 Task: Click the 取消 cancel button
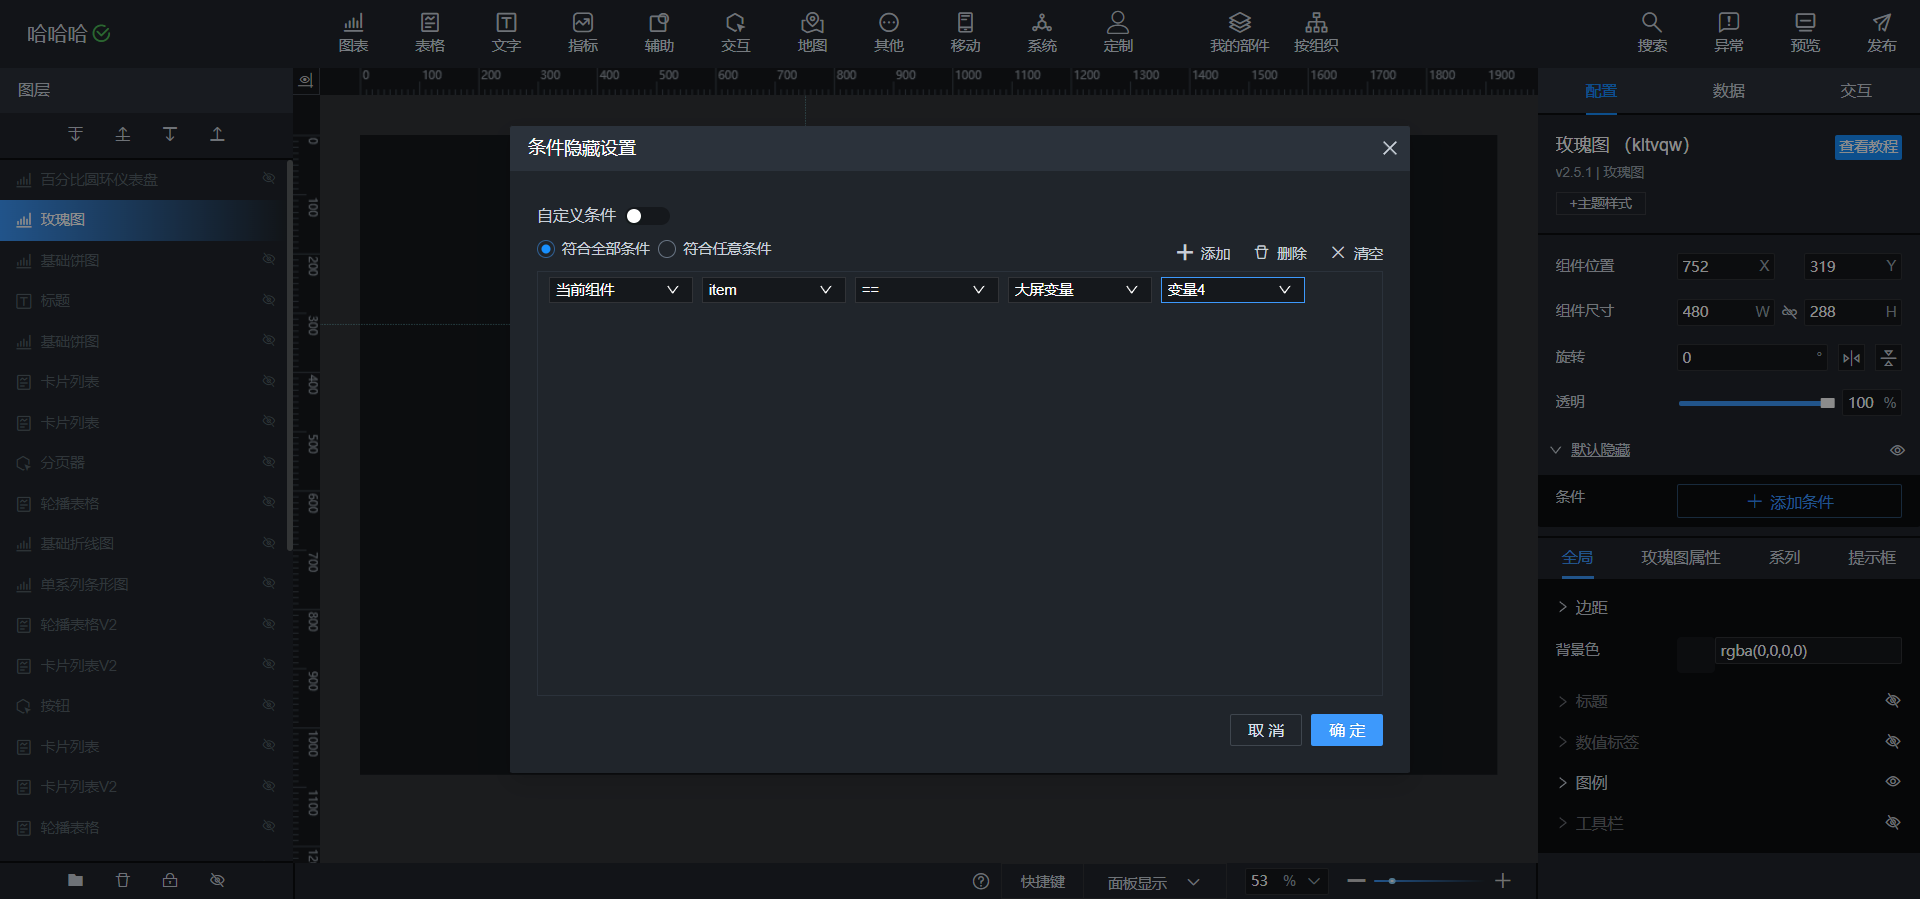pyautogui.click(x=1266, y=730)
